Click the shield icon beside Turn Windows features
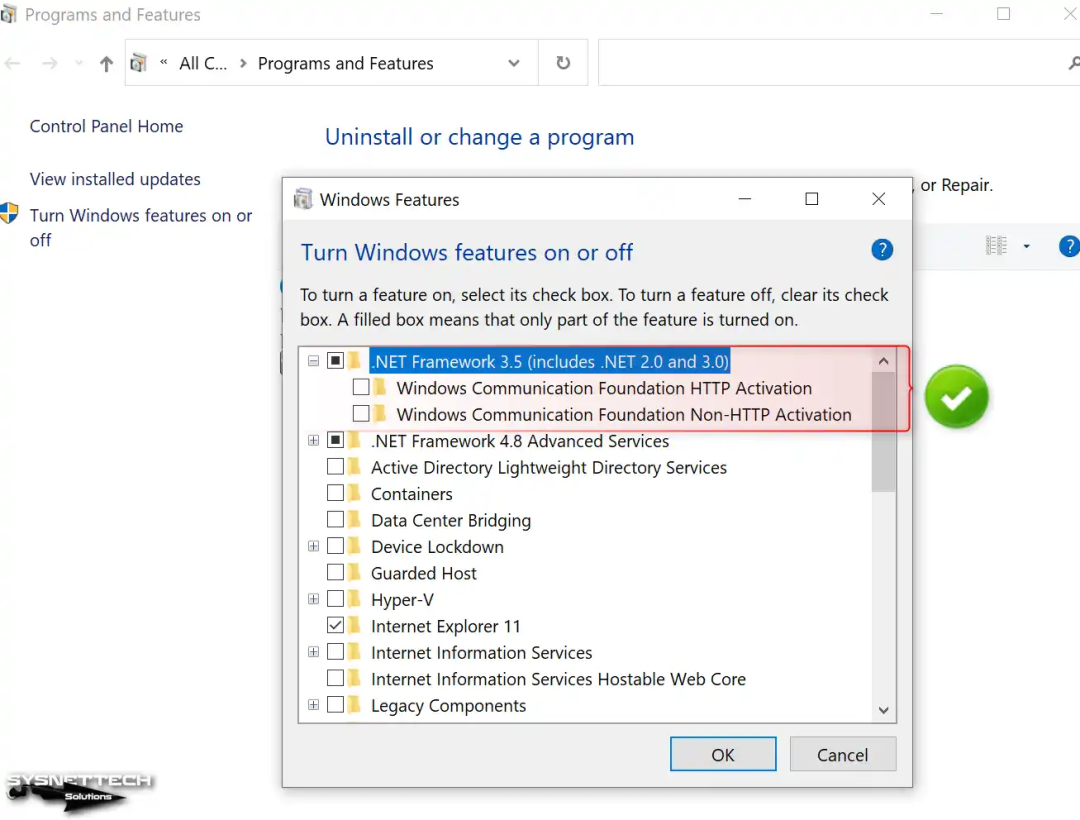Screen dimensions: 1080x820 [10, 213]
